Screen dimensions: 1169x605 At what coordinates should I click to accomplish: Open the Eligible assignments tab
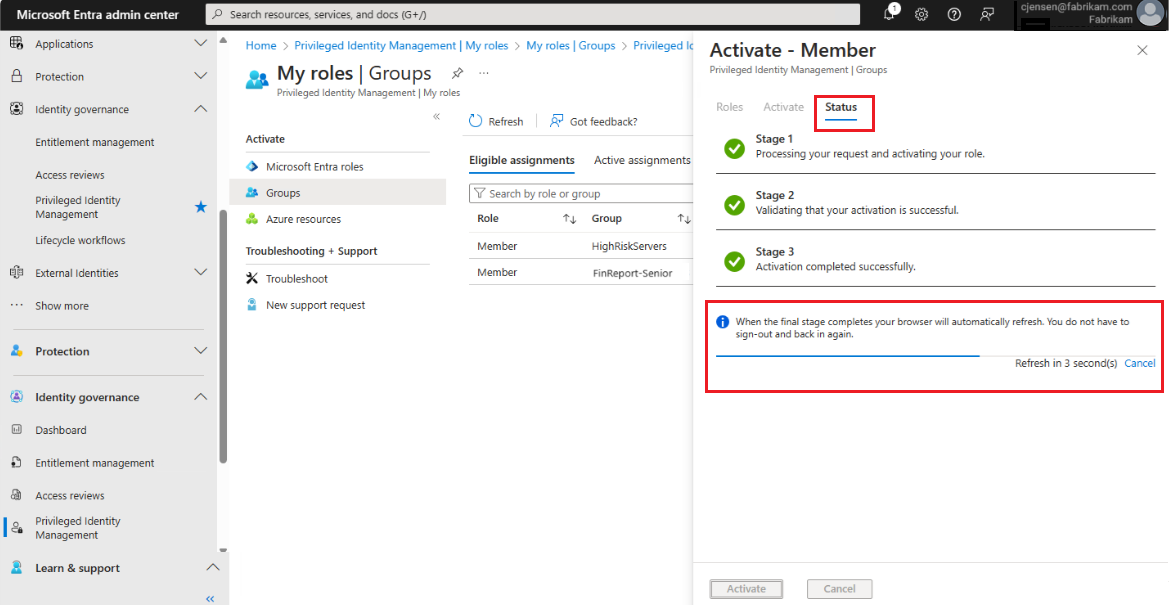pyautogui.click(x=522, y=160)
